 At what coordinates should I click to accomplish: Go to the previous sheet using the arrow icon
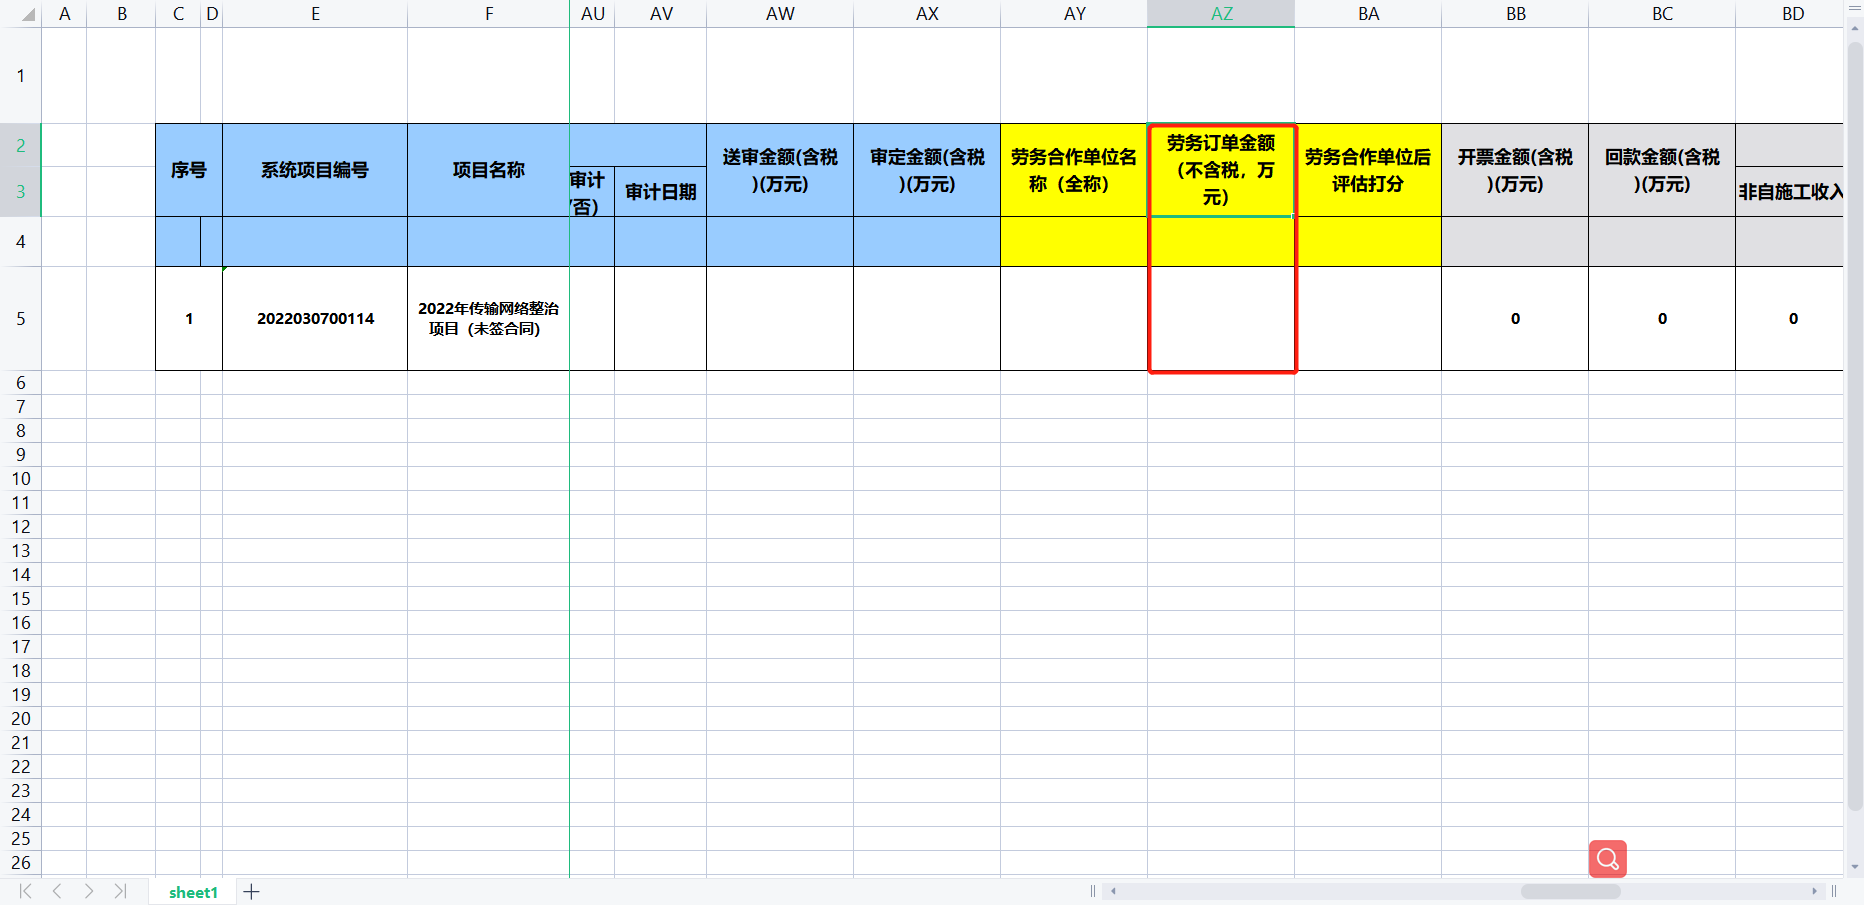(57, 891)
